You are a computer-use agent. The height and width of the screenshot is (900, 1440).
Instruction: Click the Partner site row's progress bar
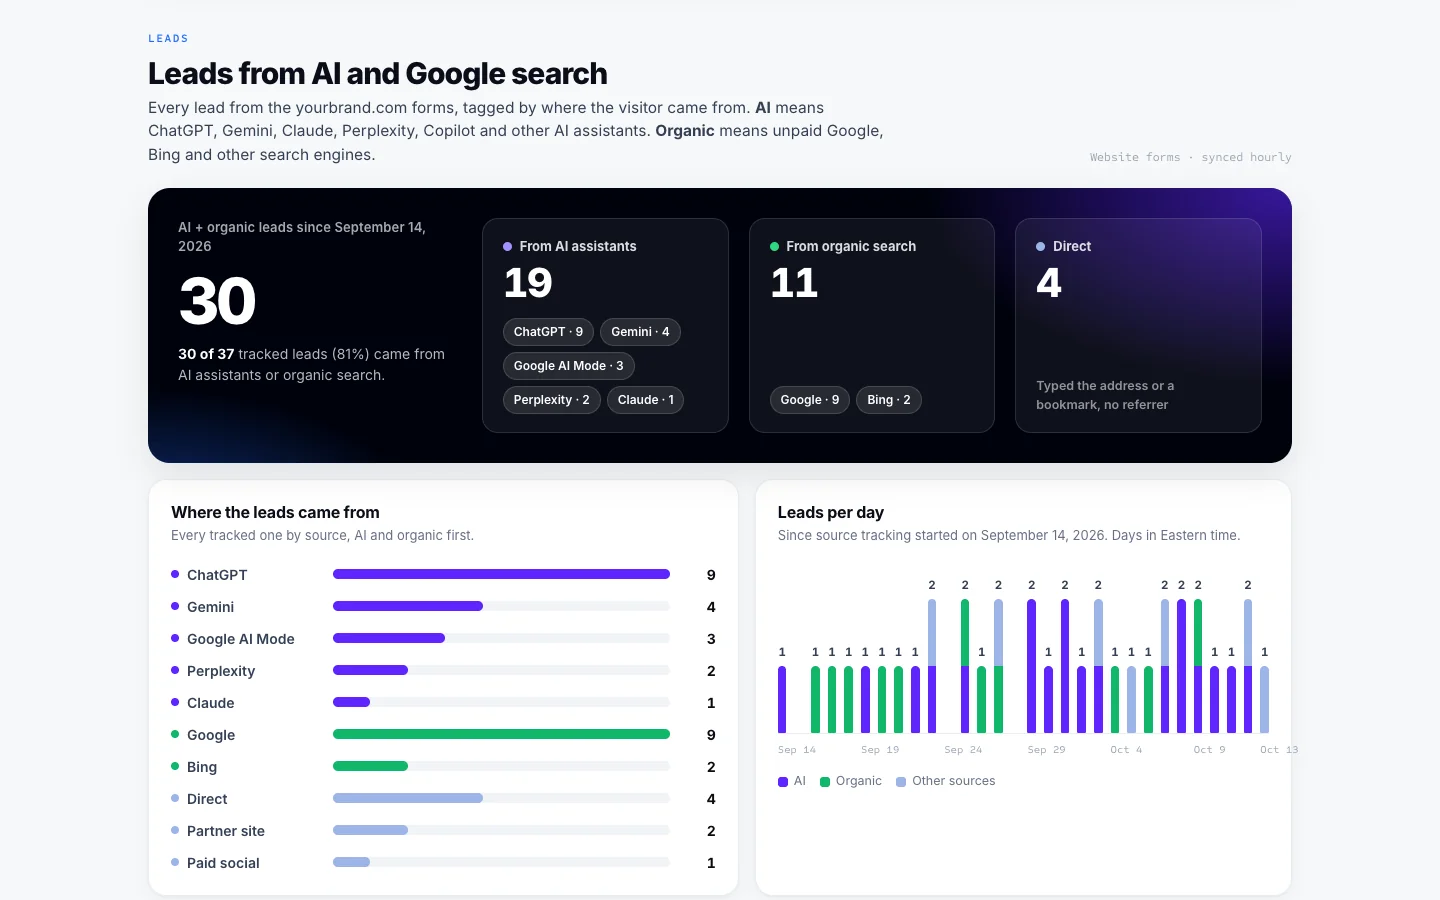point(501,830)
